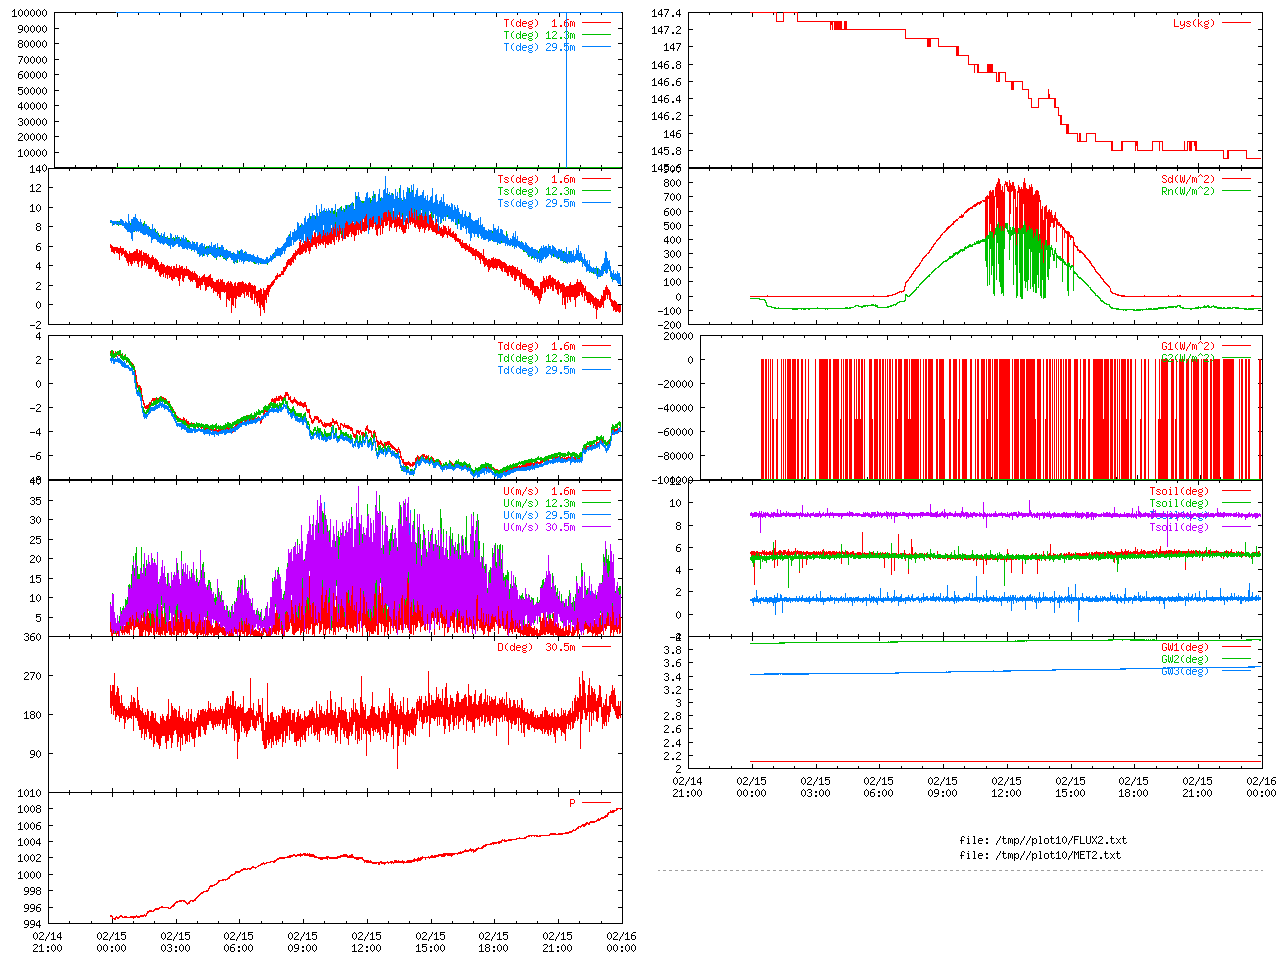Click the 147.4 tick label on Lys axis
1280x960 pixels.
click(x=666, y=13)
